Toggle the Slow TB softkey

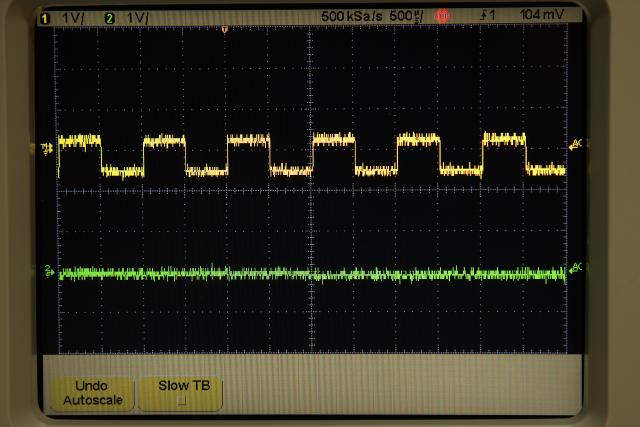181,393
